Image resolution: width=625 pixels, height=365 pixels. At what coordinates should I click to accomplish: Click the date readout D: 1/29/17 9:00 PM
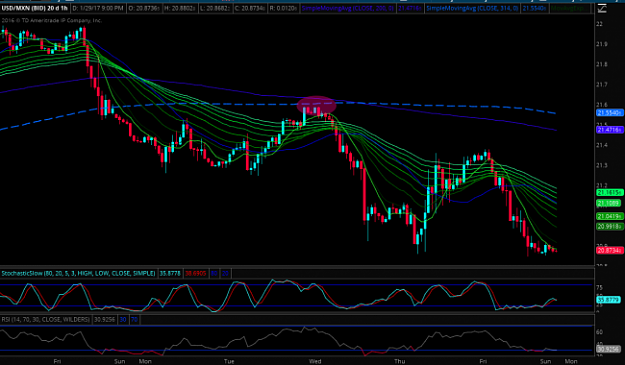click(98, 8)
